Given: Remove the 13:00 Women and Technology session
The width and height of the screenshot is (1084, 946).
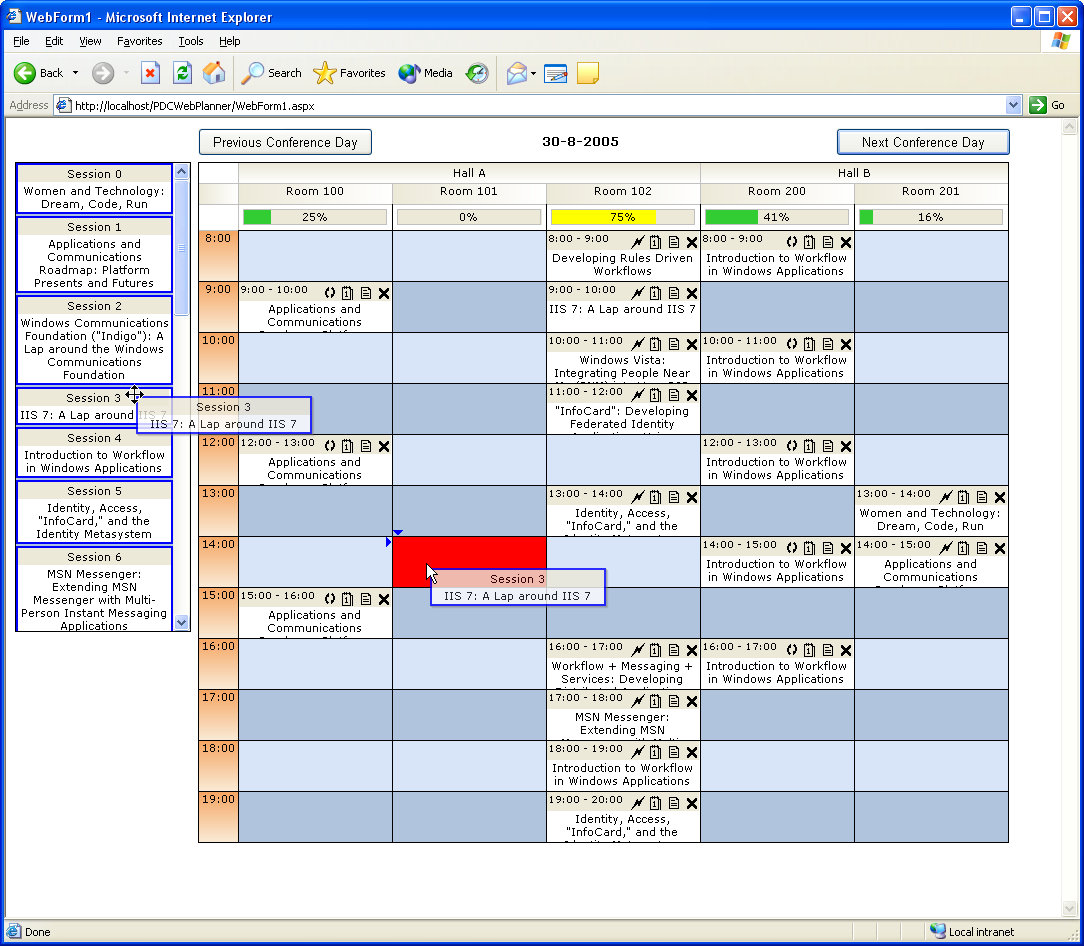Looking at the screenshot, I should [x=1000, y=497].
